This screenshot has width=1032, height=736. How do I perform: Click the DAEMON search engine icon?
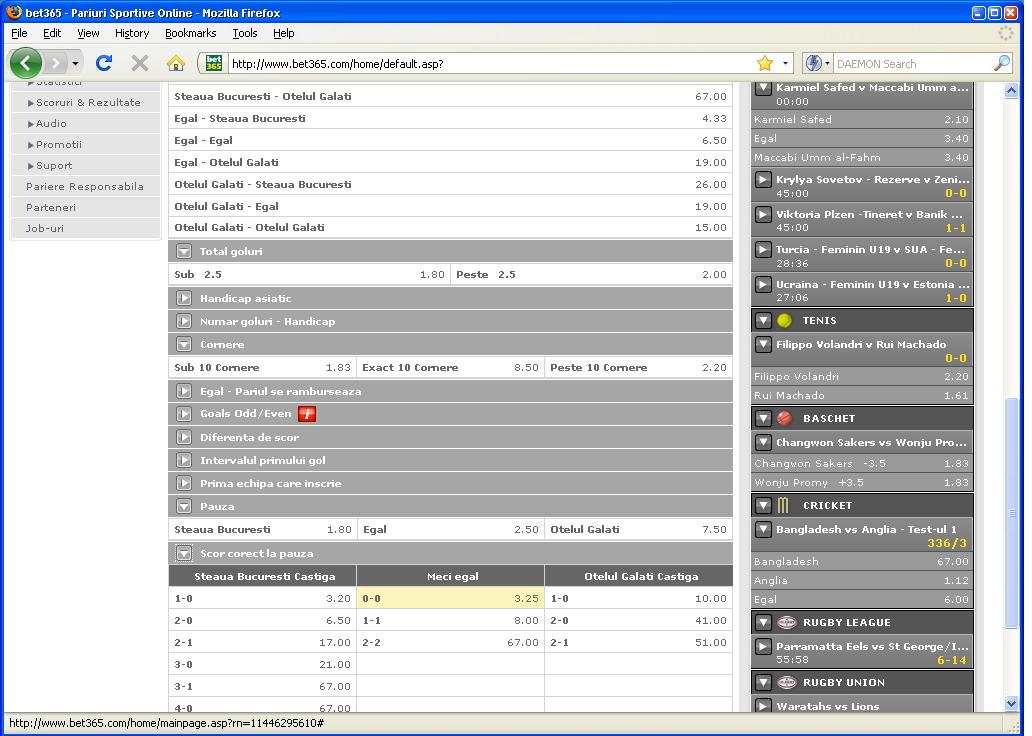813,63
